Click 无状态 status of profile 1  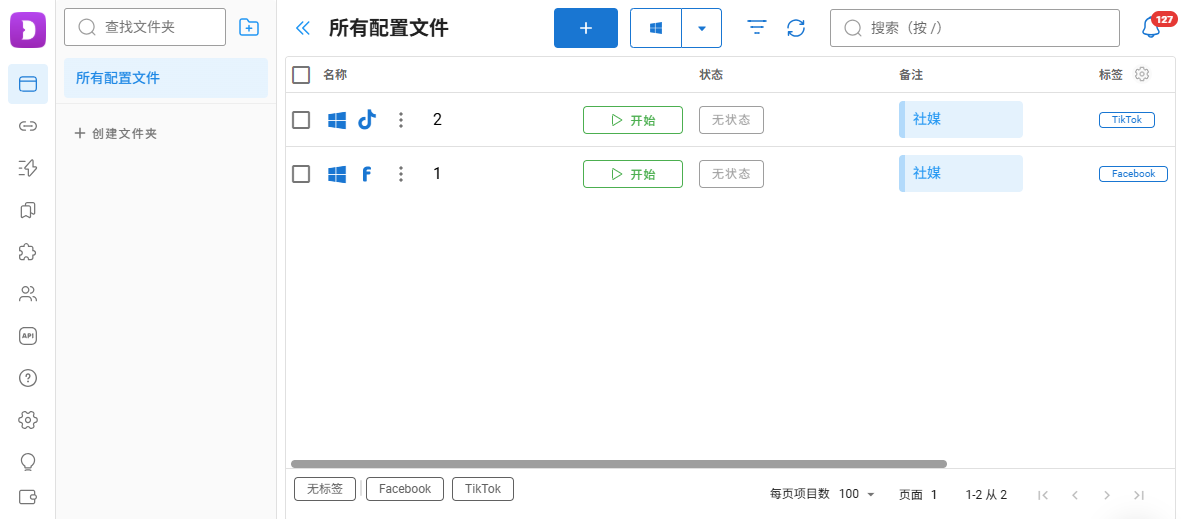[731, 174]
